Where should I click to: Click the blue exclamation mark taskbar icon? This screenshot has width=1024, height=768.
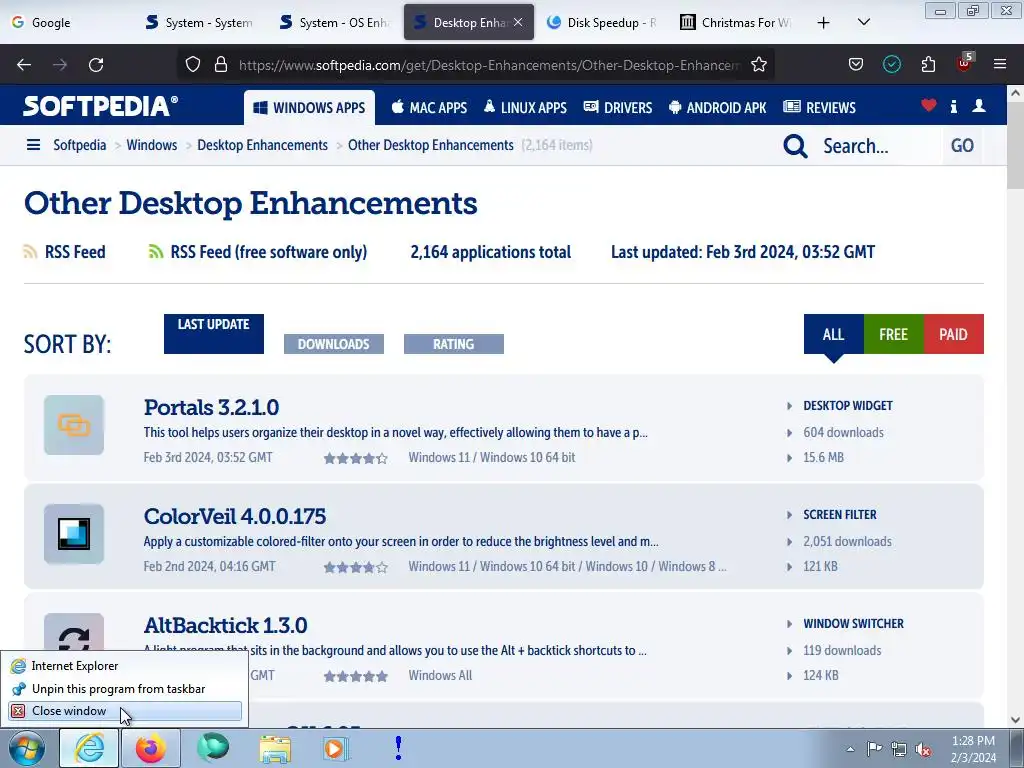398,748
